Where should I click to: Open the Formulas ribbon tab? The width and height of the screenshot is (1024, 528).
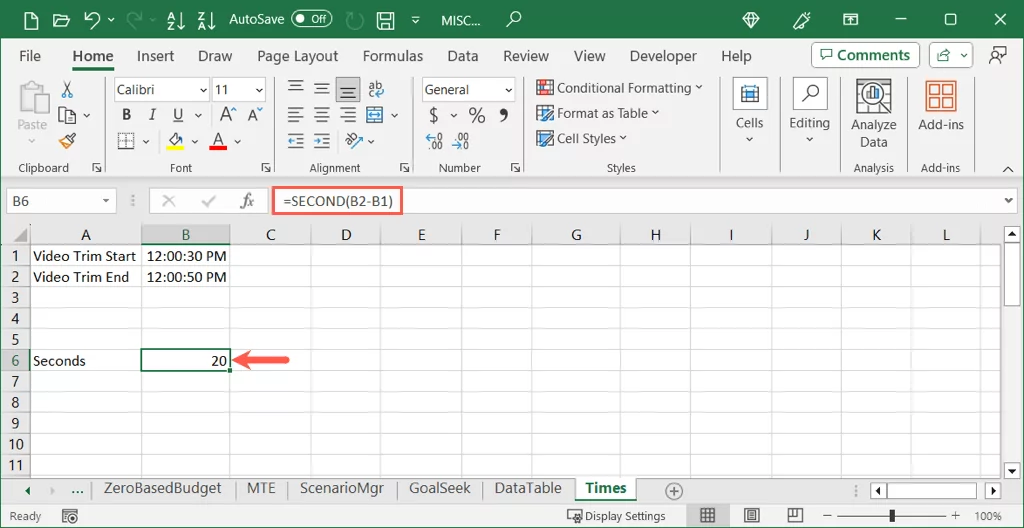coord(392,56)
